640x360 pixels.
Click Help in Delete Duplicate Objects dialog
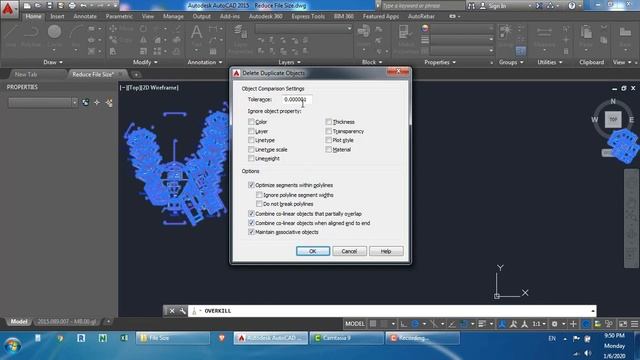(386, 251)
